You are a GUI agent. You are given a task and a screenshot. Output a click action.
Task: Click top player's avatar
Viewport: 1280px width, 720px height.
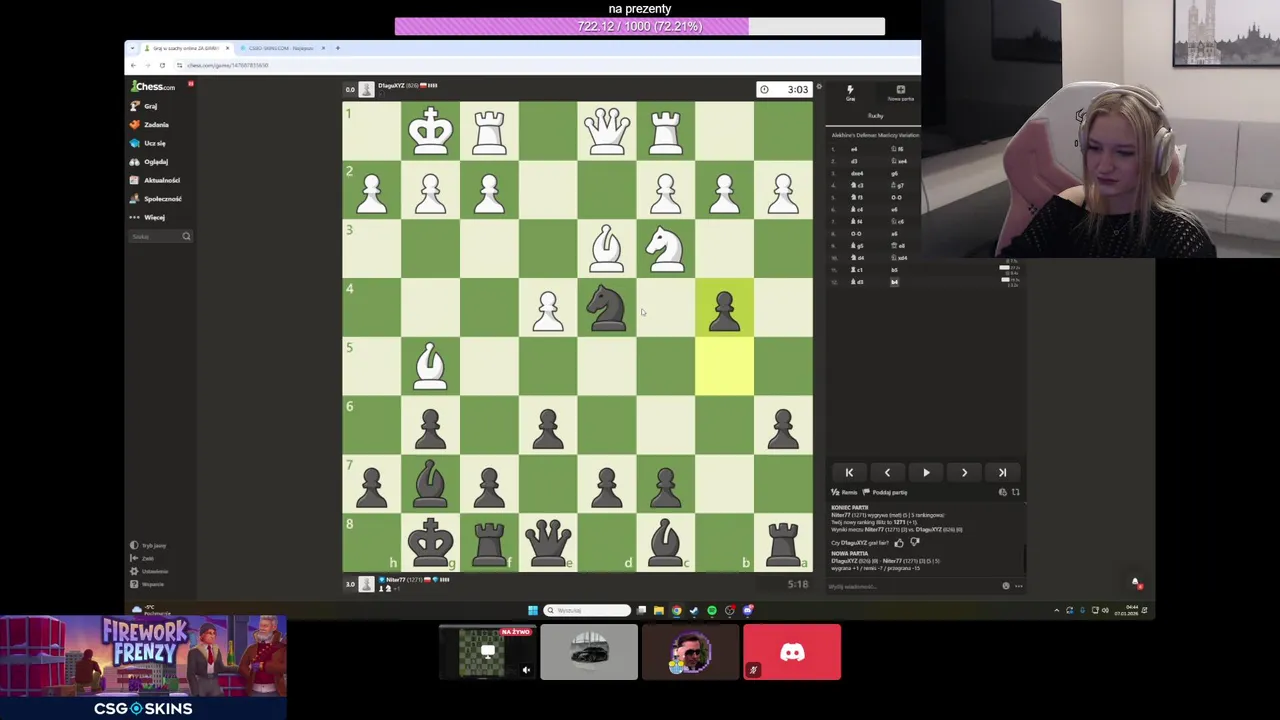[366, 90]
